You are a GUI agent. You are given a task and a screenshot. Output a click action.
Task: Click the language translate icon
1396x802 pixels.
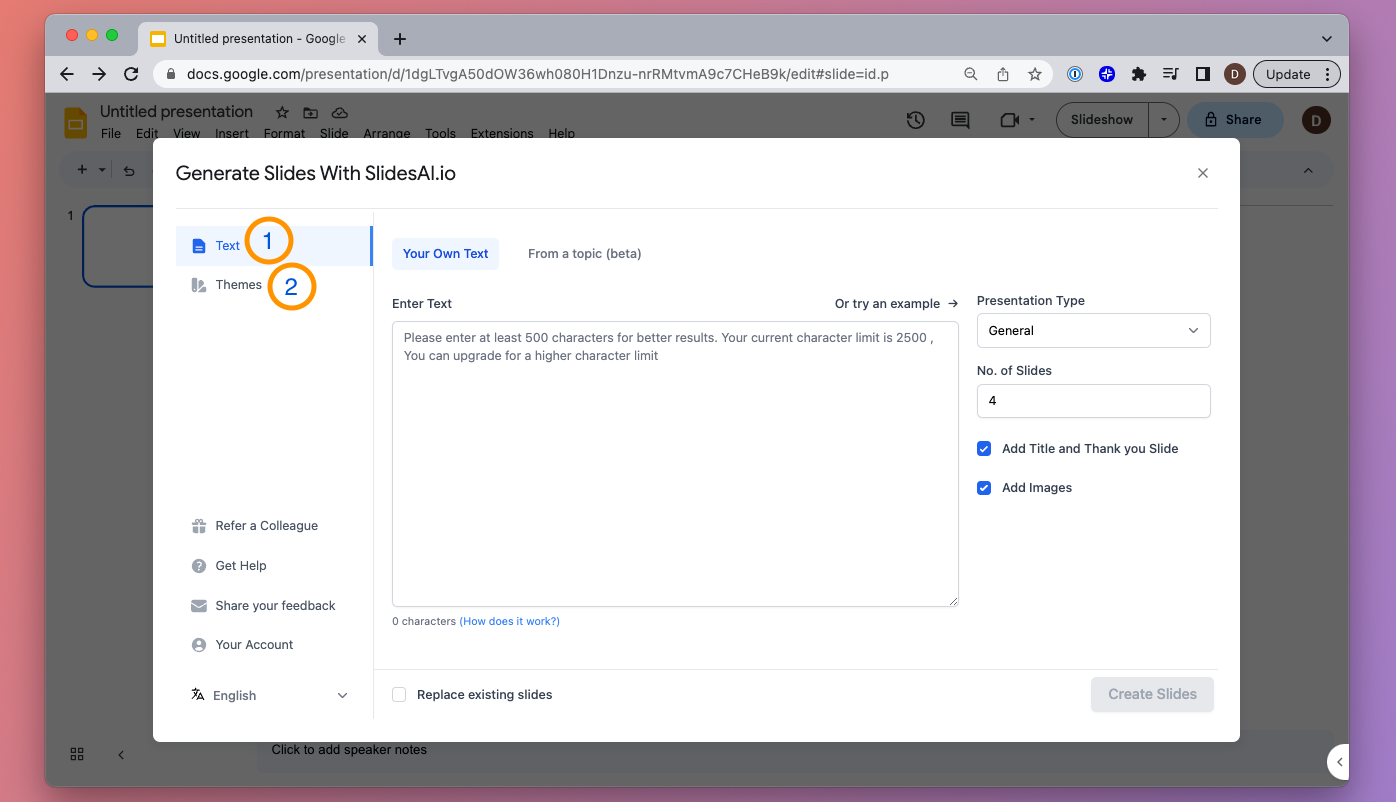198,695
